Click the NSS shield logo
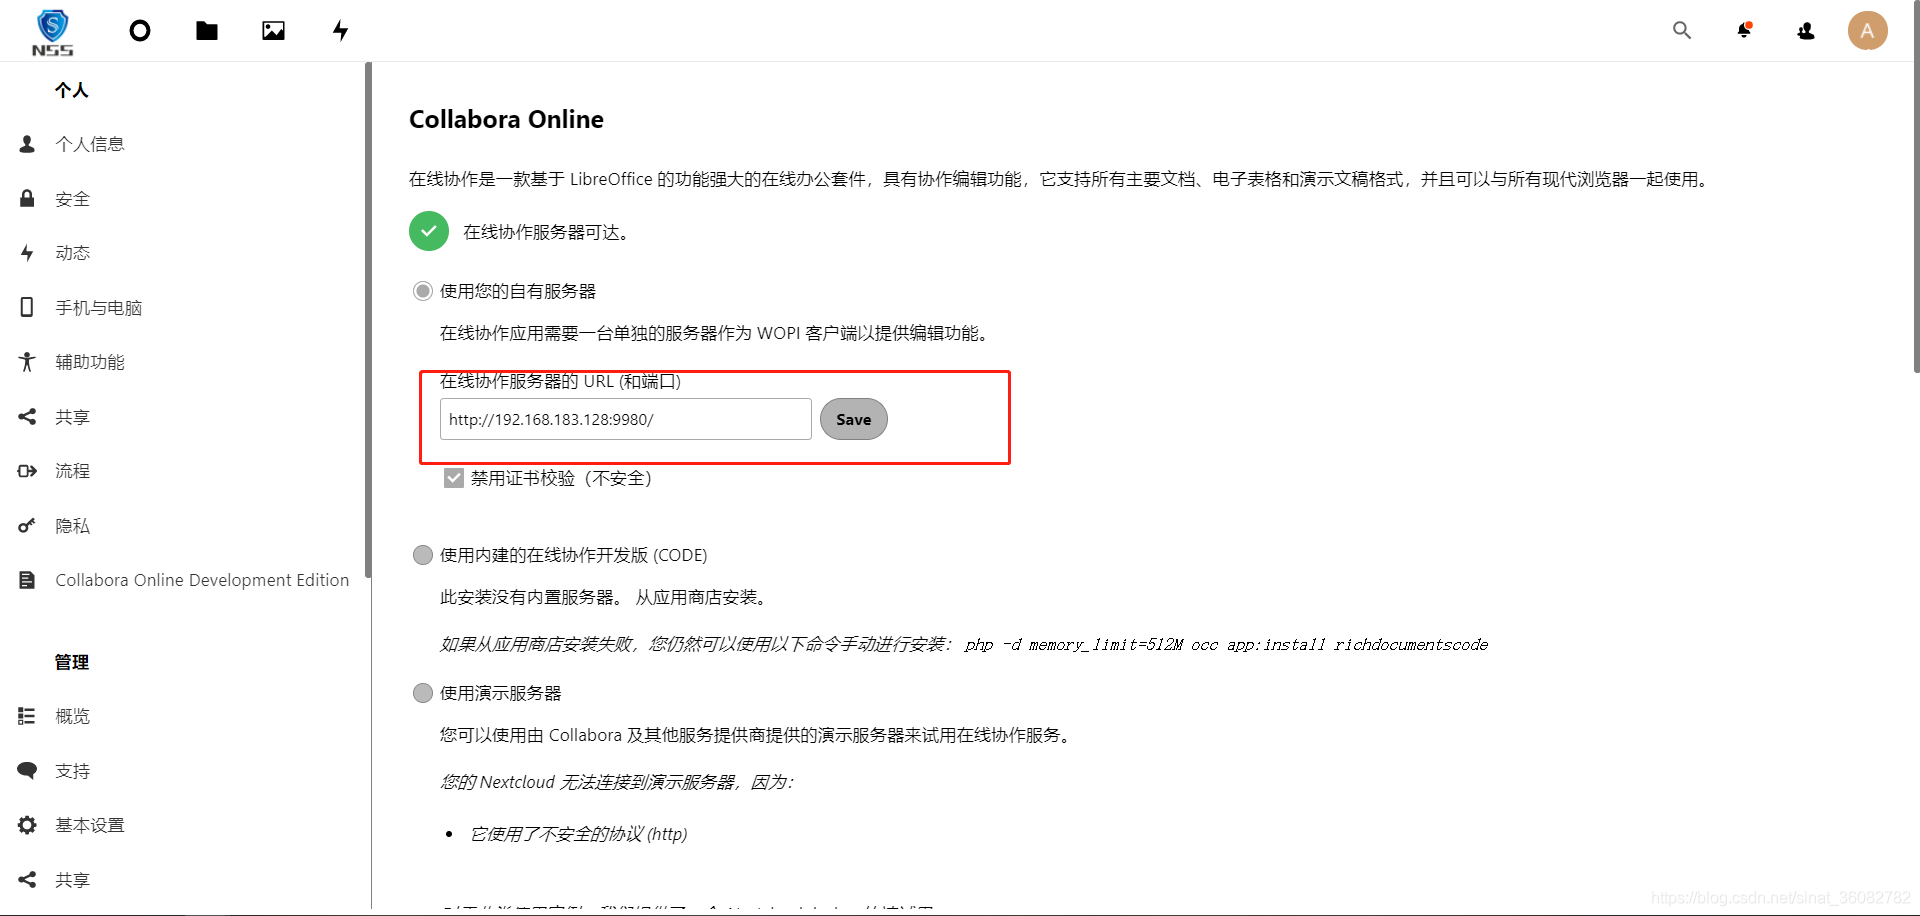Viewport: 1920px width, 916px height. (x=53, y=31)
